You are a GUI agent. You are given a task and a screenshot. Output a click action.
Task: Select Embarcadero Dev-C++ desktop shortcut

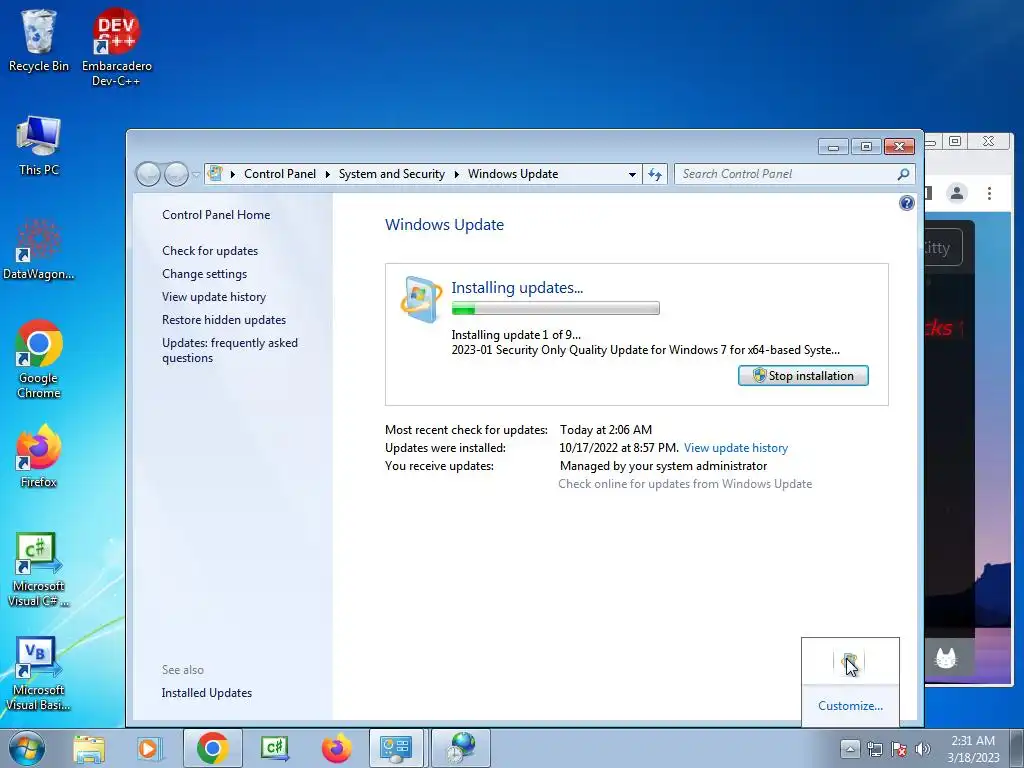pyautogui.click(x=116, y=47)
